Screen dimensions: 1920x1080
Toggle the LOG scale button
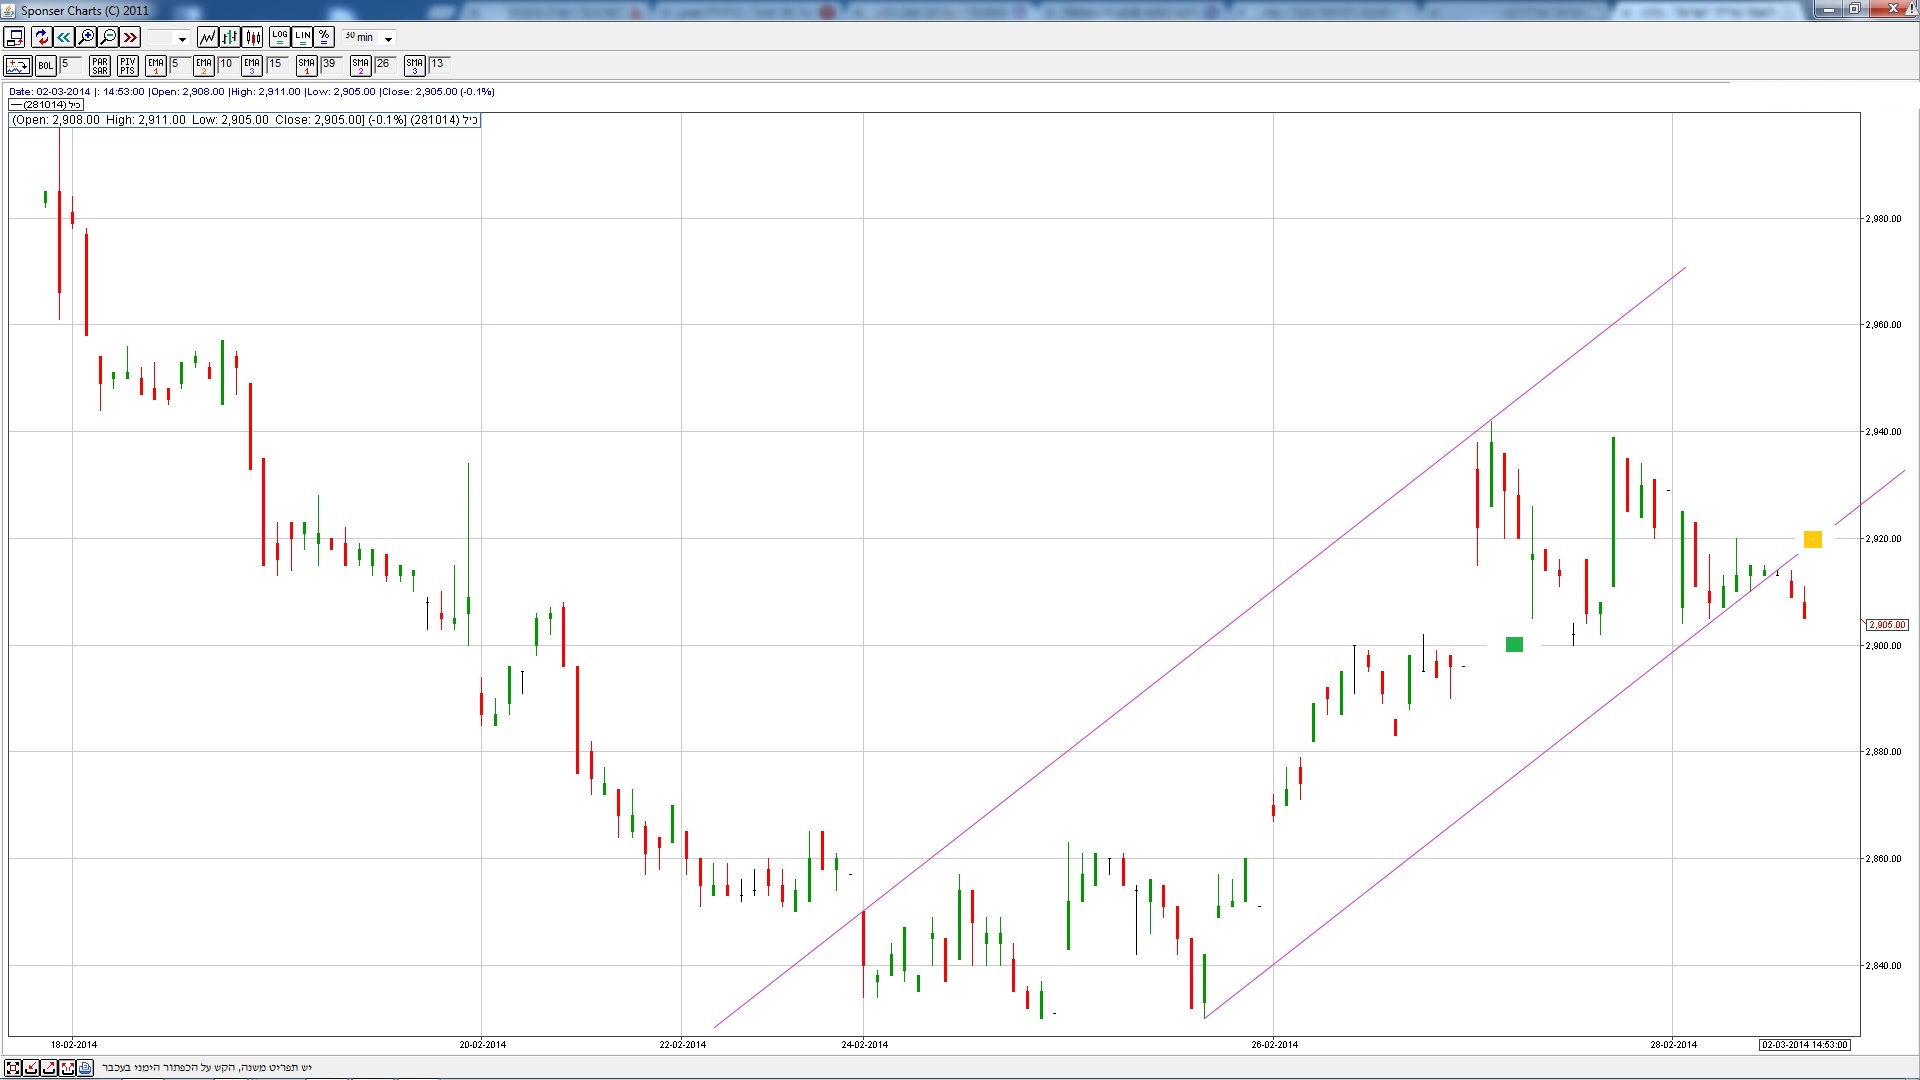pyautogui.click(x=279, y=37)
